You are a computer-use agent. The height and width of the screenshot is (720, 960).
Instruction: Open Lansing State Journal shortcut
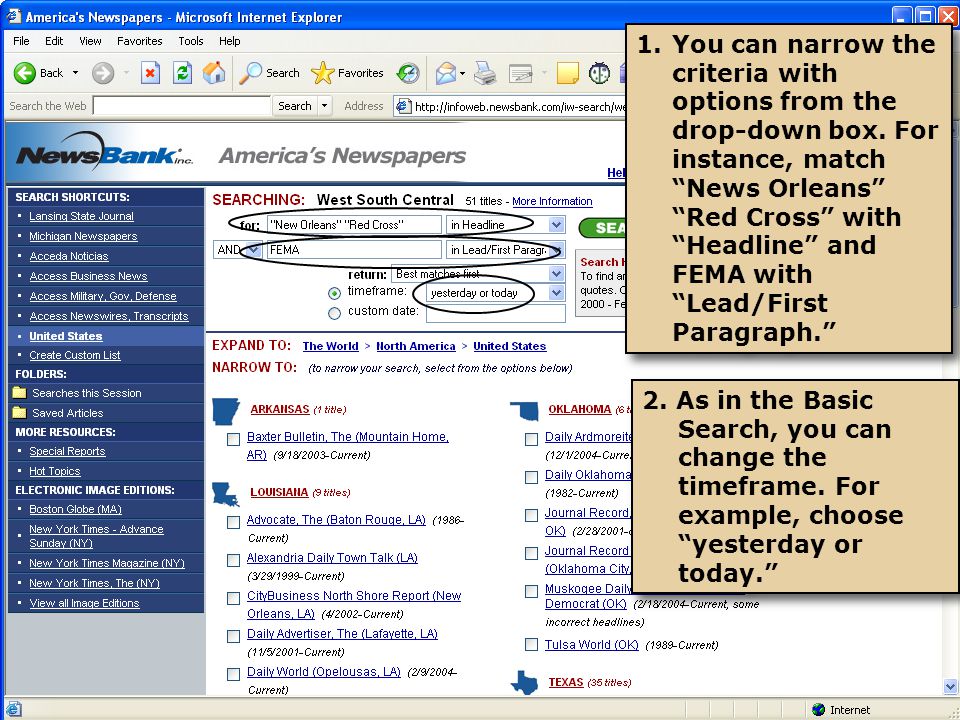[81, 216]
